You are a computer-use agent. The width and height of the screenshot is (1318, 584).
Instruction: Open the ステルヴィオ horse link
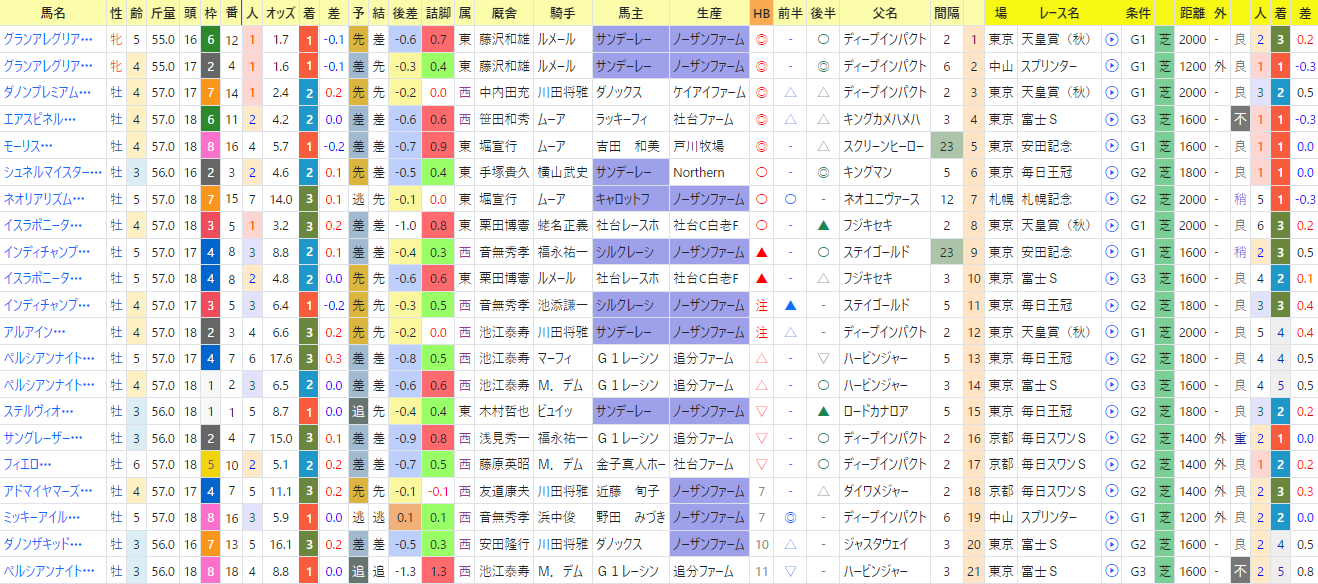(x=38, y=410)
